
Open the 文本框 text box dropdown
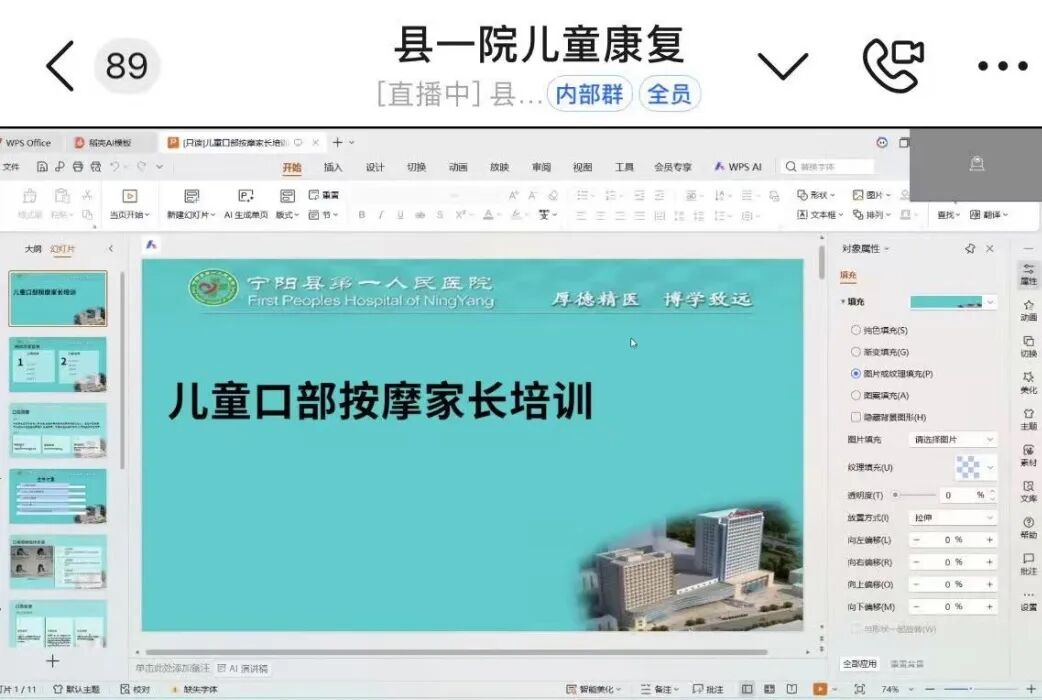click(x=819, y=215)
